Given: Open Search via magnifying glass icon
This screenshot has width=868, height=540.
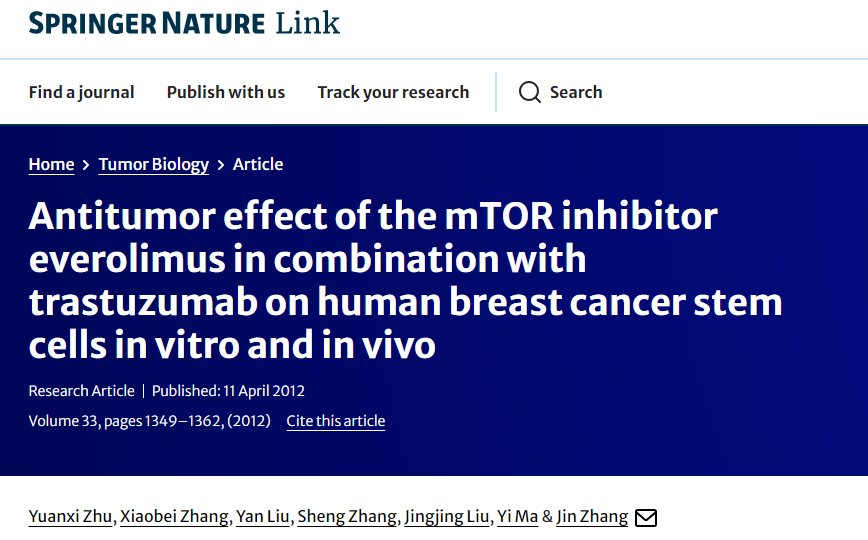Looking at the screenshot, I should [x=530, y=92].
